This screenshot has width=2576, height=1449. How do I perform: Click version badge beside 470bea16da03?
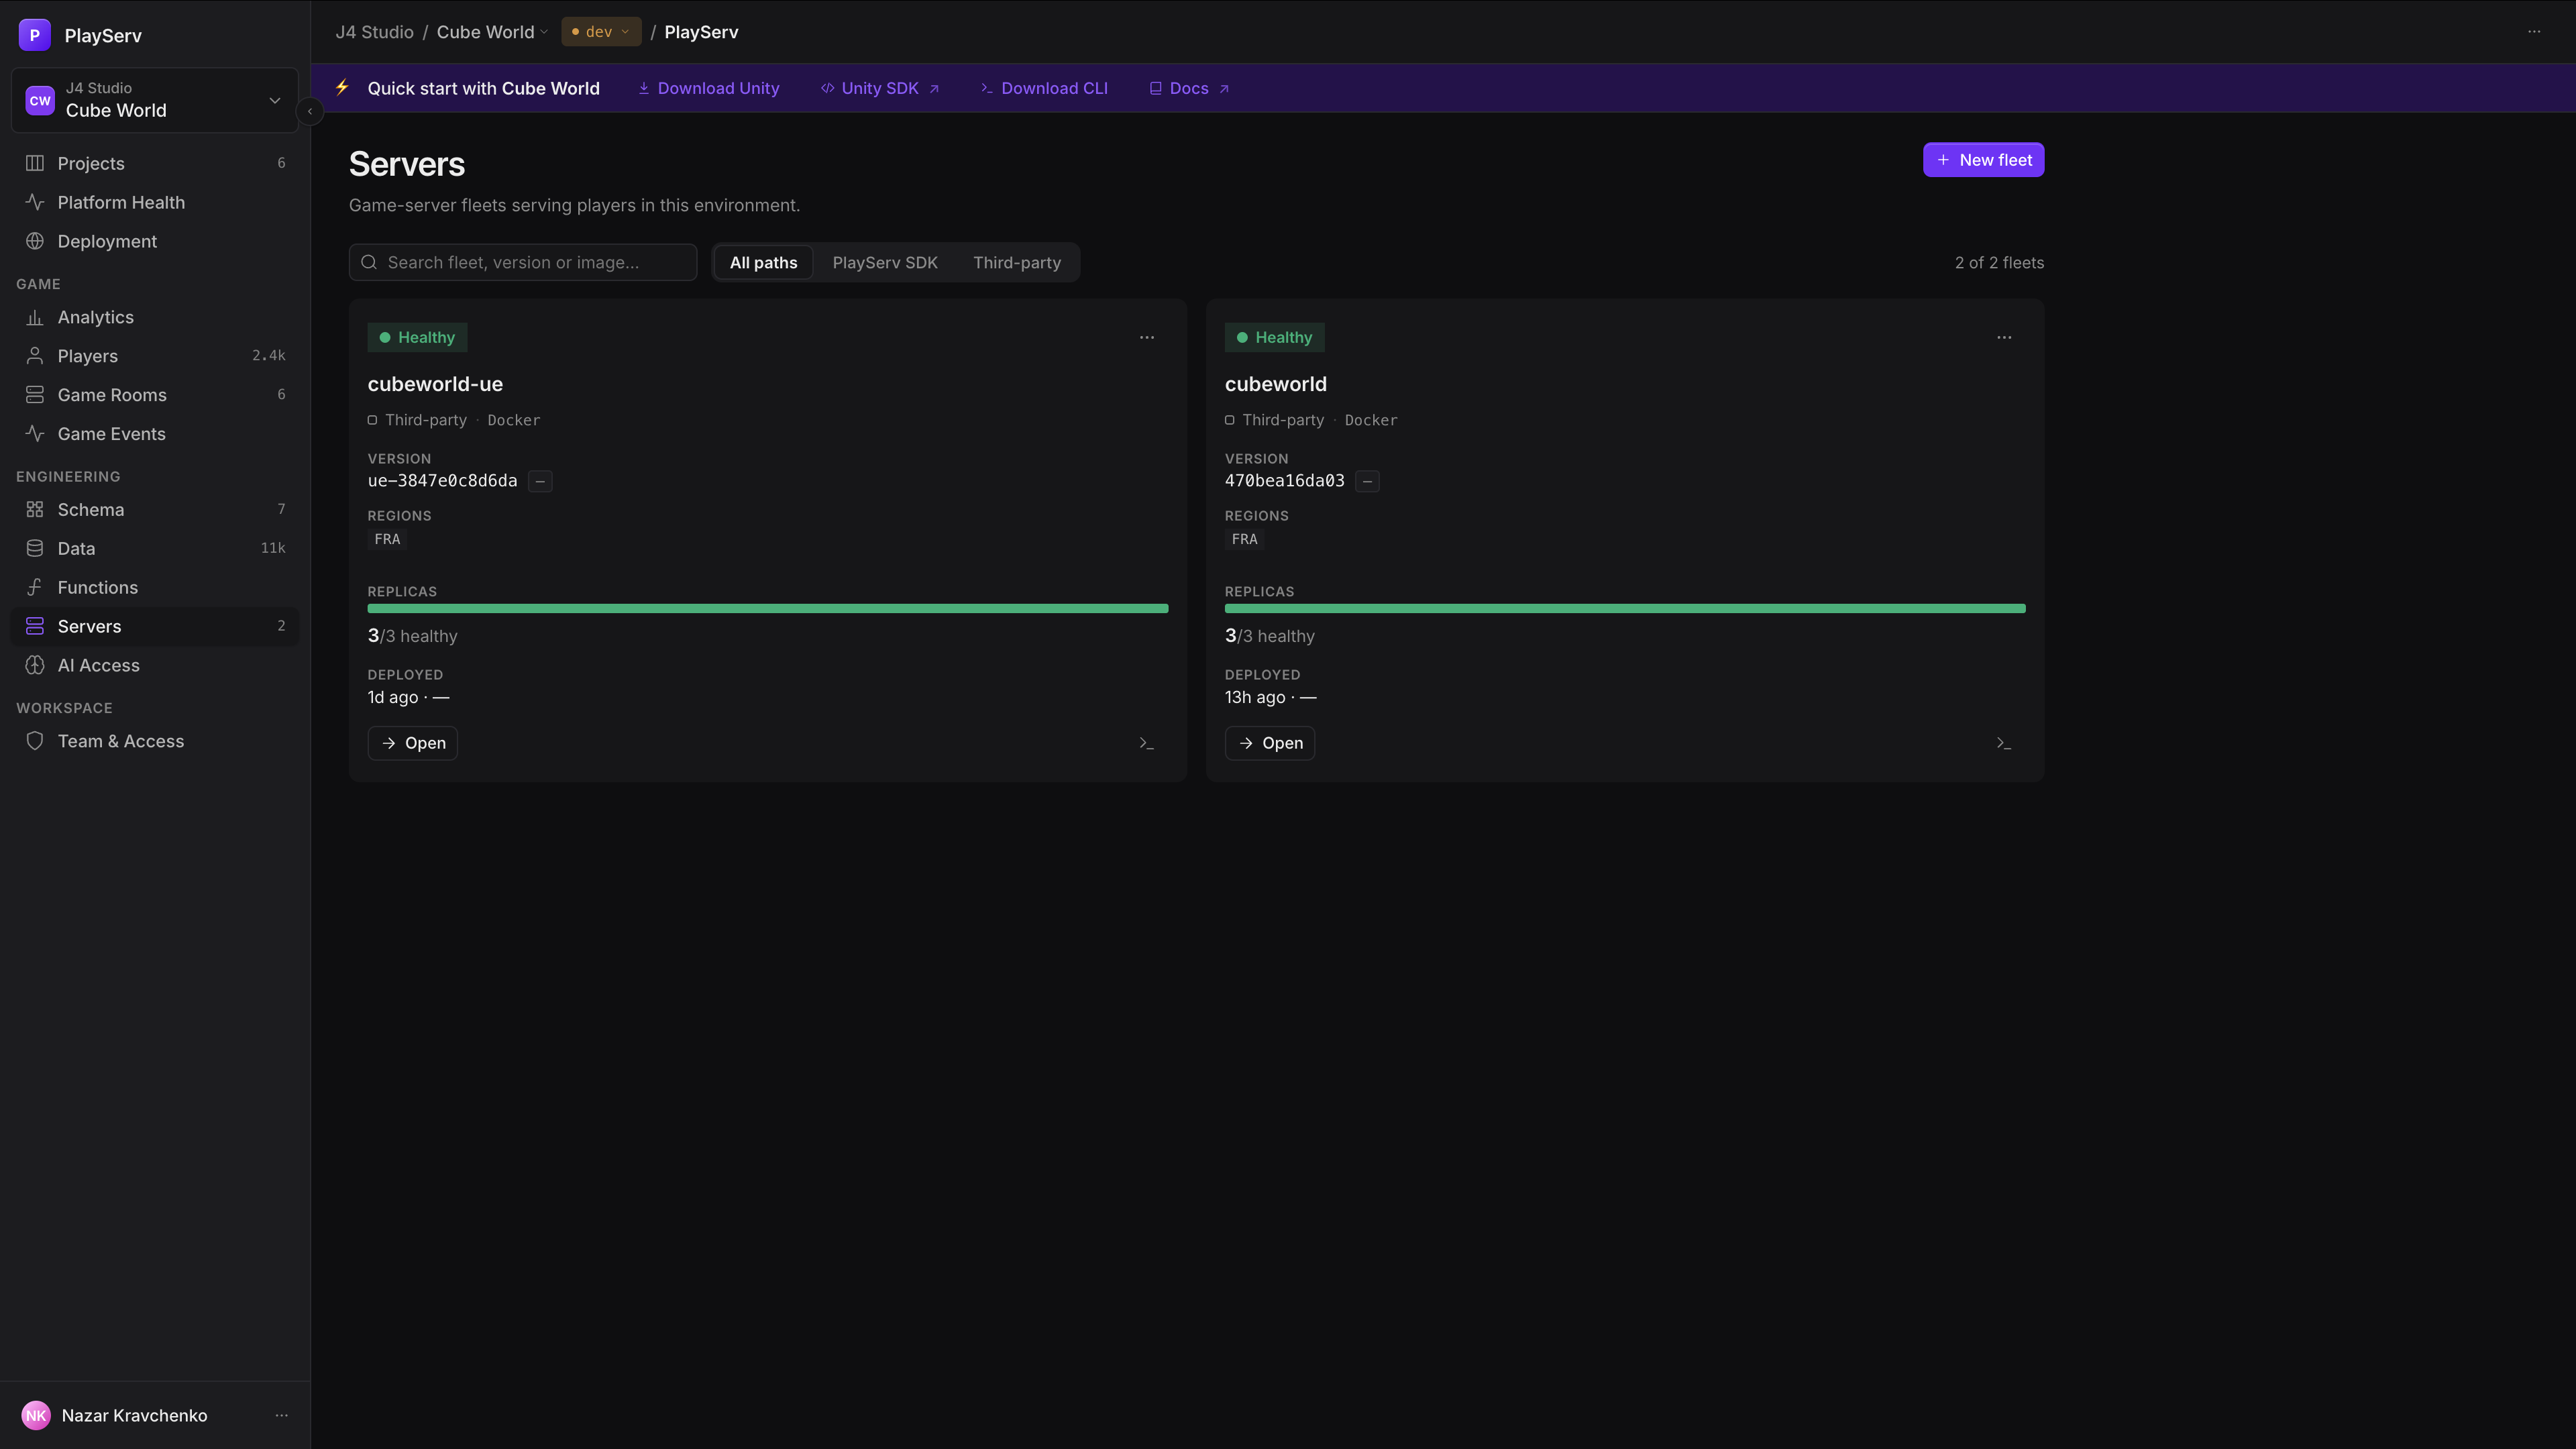1367,481
